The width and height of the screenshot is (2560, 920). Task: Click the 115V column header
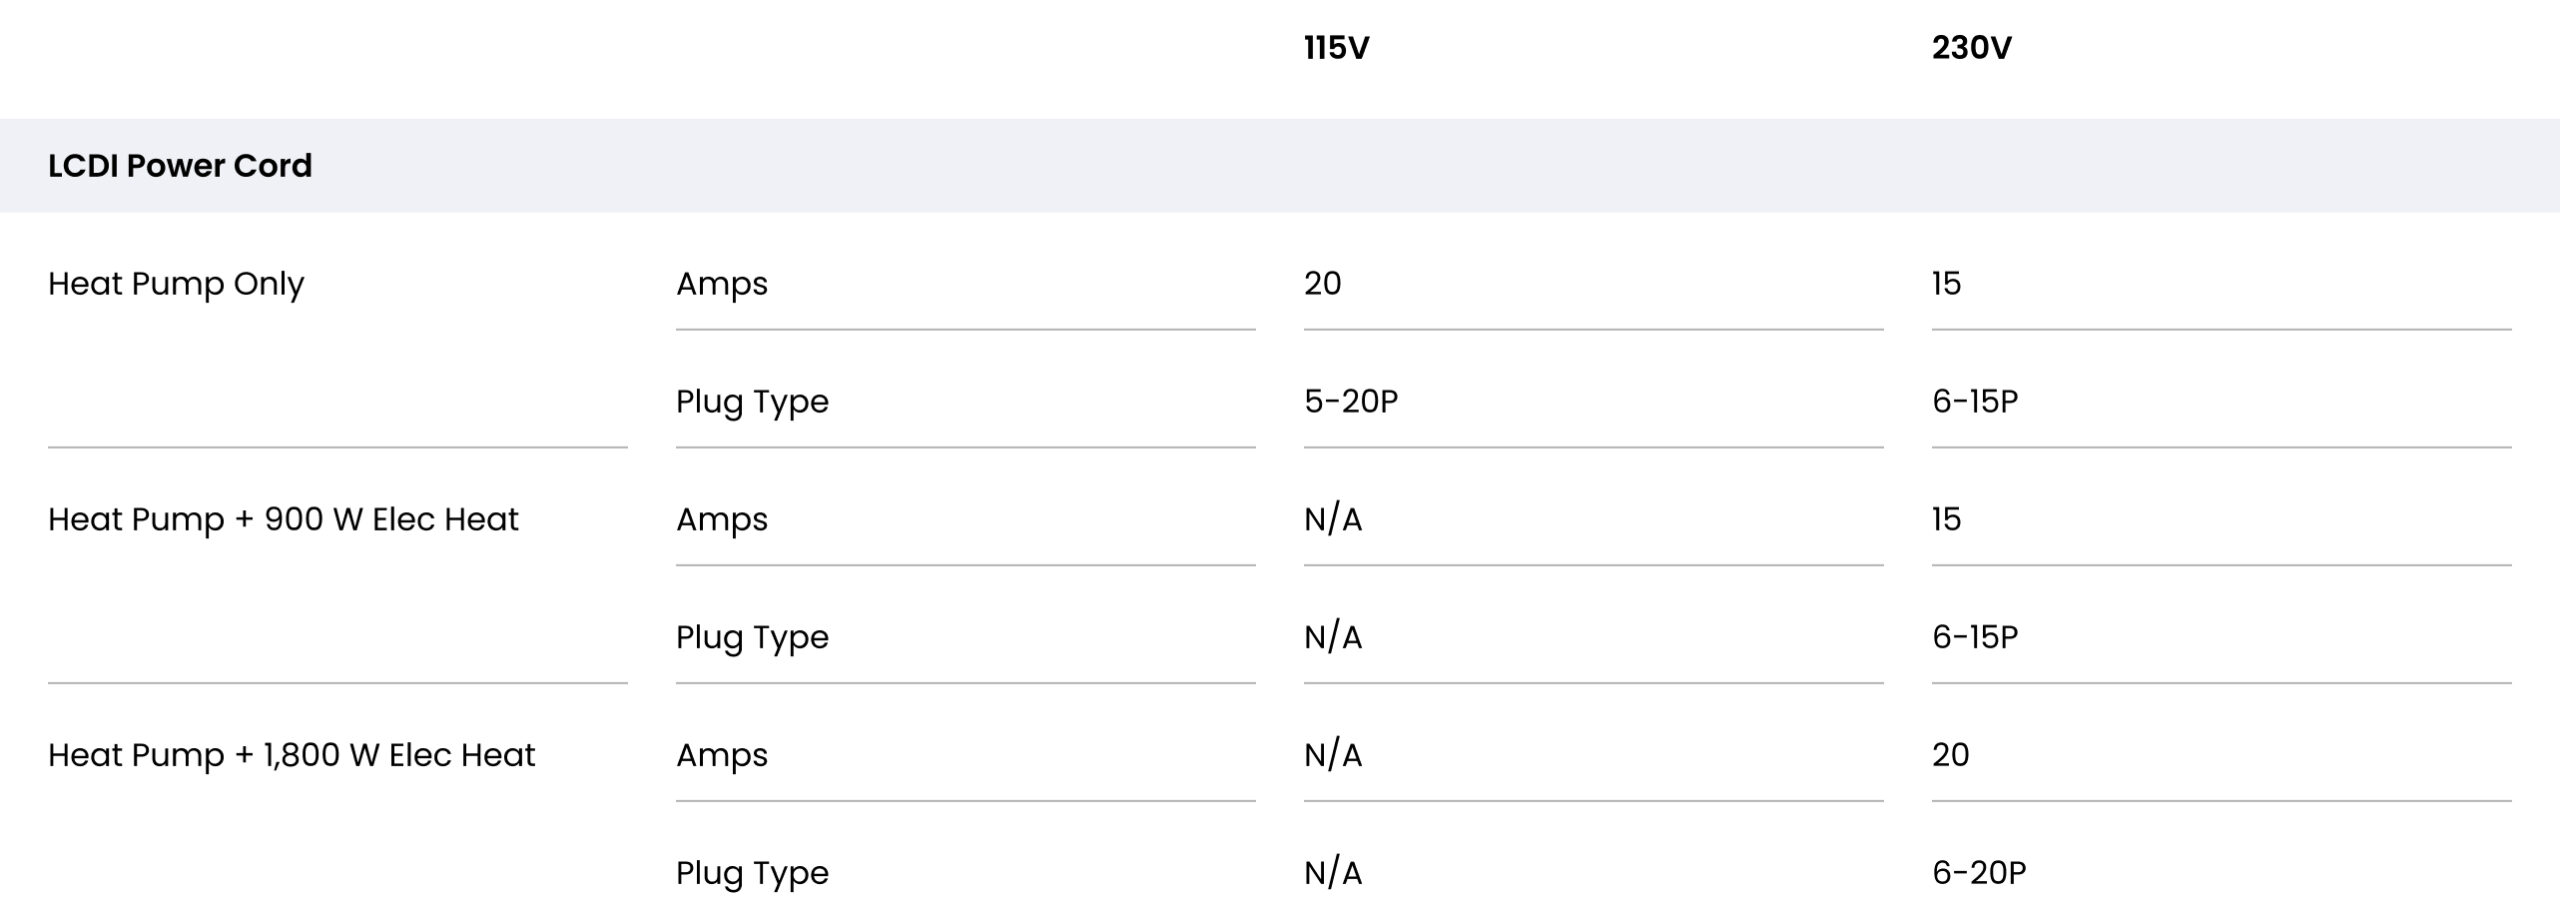pos(1336,48)
